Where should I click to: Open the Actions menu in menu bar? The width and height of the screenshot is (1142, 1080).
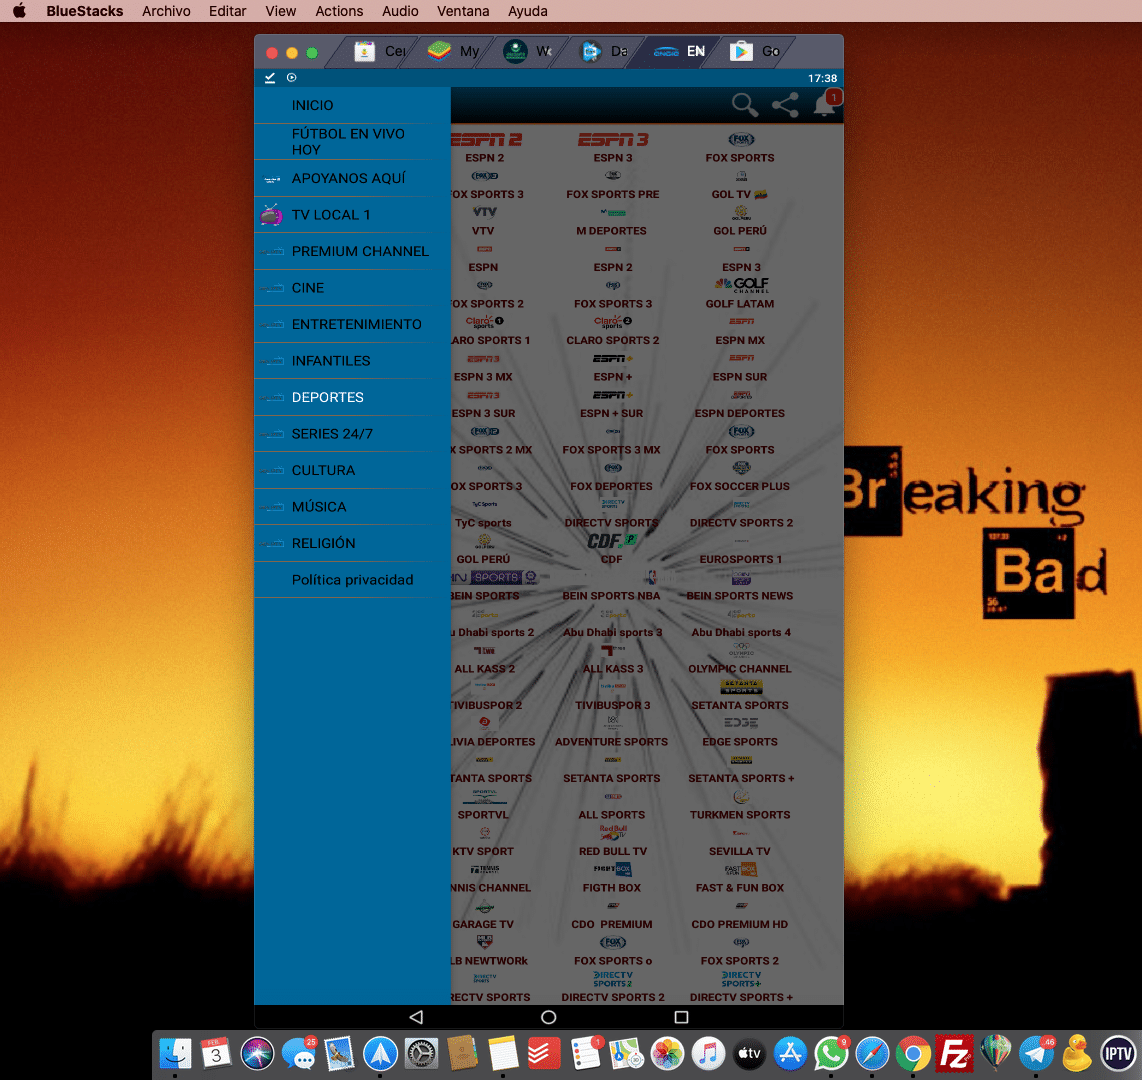(x=339, y=11)
